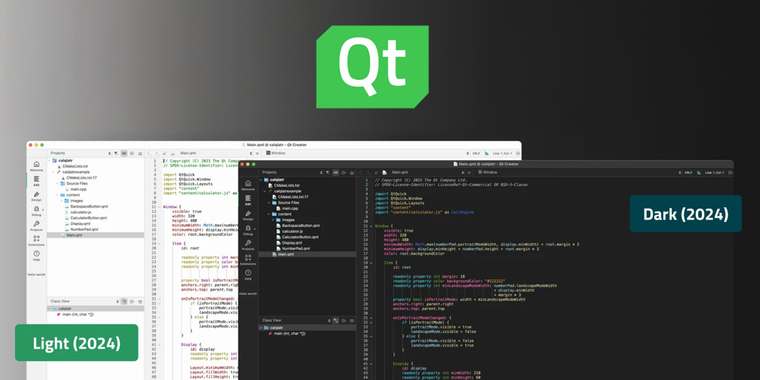Collapse Source Files folder in the dark tree
760x380 pixels.
[269, 203]
